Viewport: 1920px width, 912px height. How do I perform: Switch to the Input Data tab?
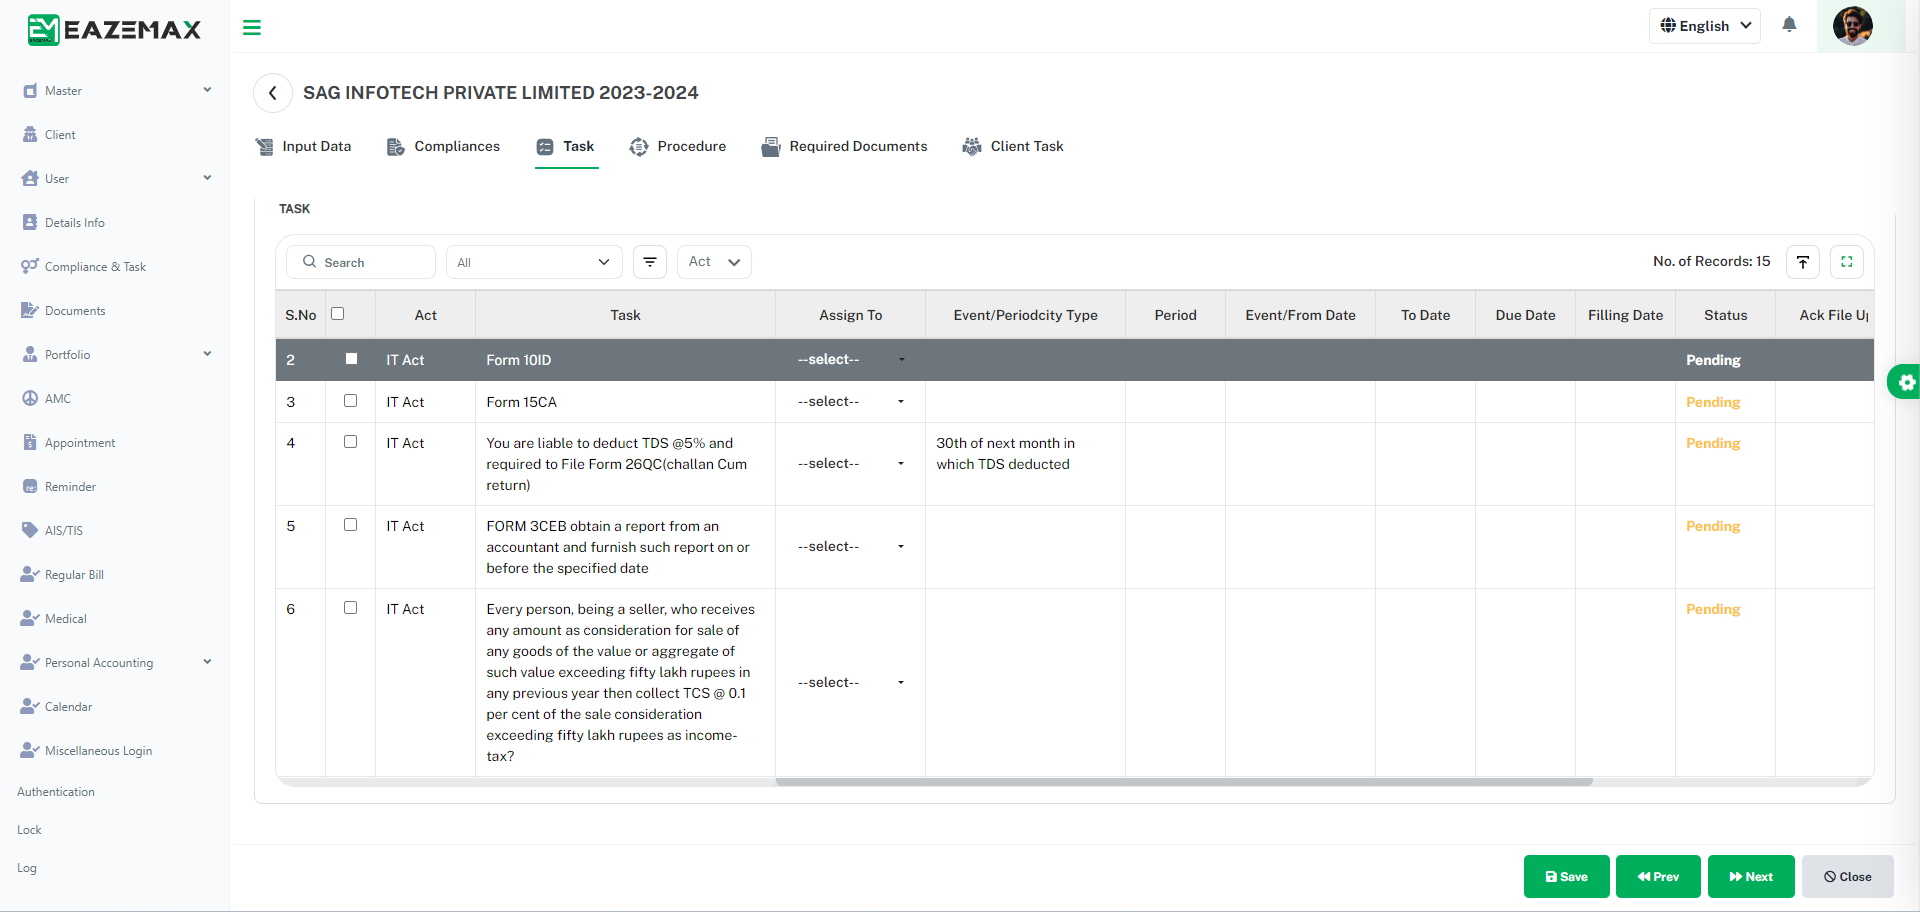303,147
